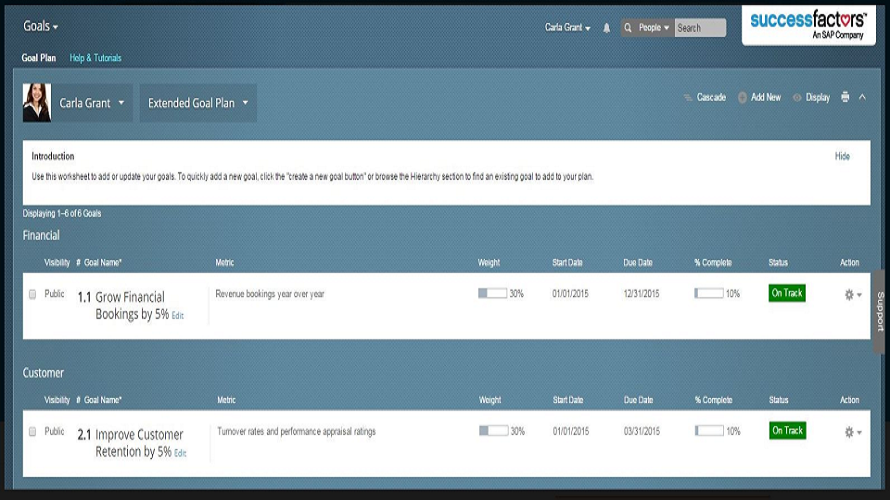Click the print icon in goal toolbar
The image size is (890, 500).
pos(845,97)
